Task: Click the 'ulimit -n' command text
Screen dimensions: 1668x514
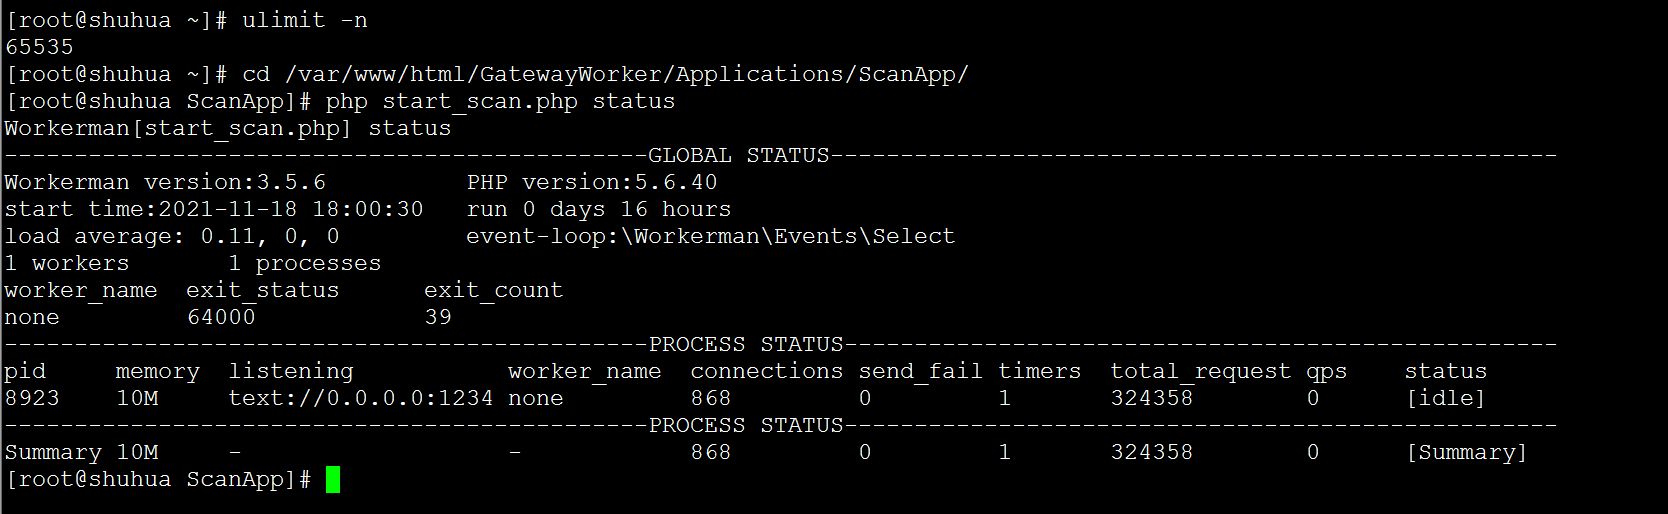Action: (305, 21)
